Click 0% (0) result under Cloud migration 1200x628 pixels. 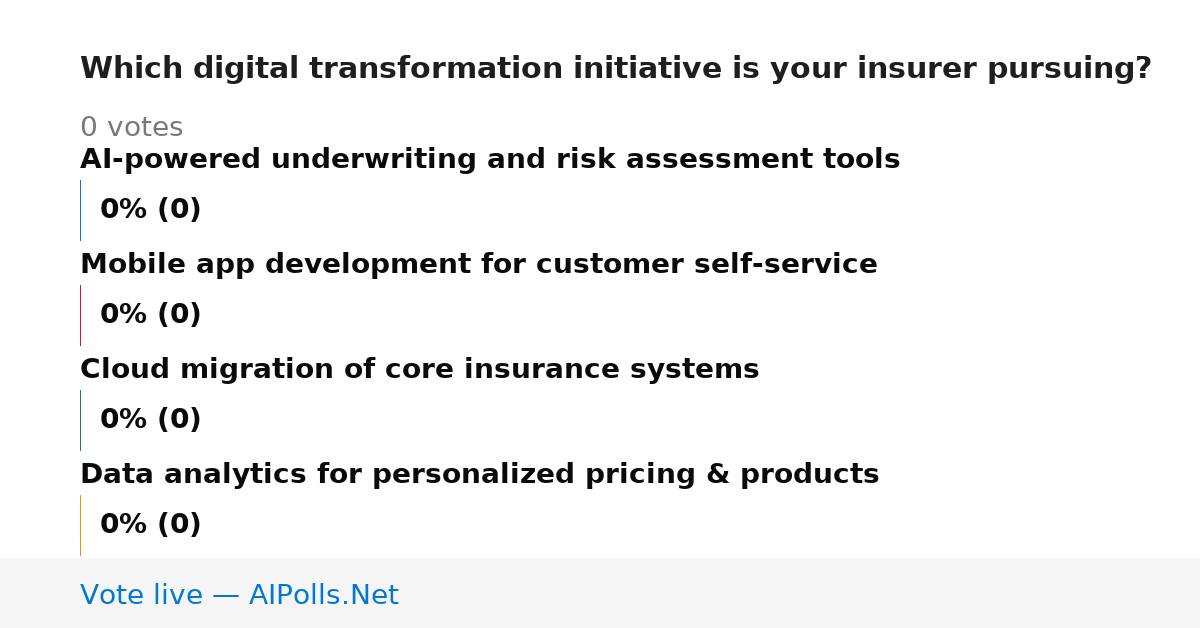tap(151, 420)
